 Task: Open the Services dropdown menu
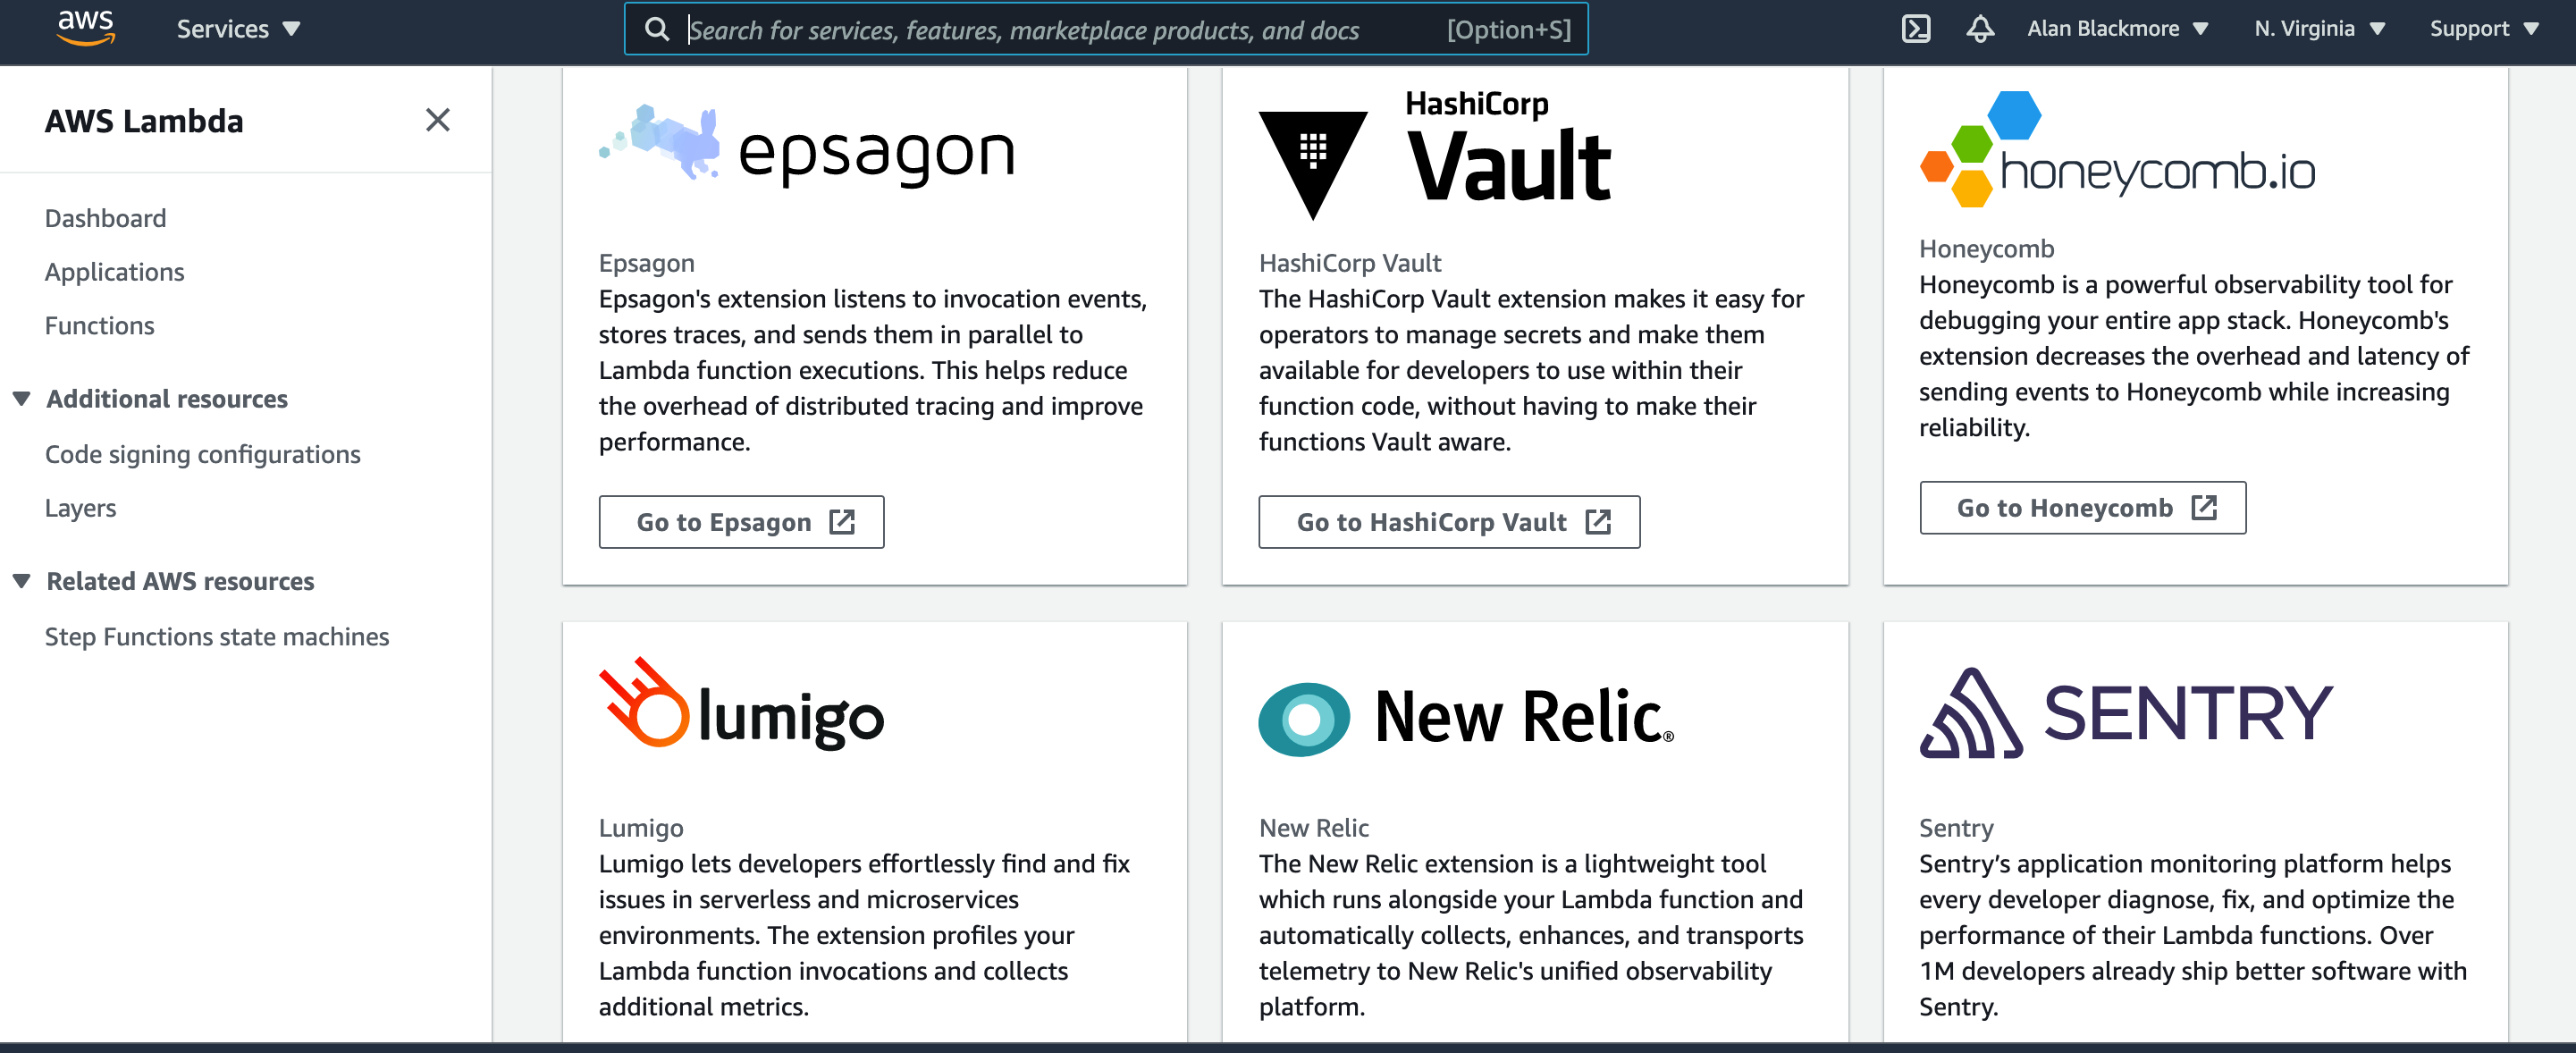[x=238, y=29]
